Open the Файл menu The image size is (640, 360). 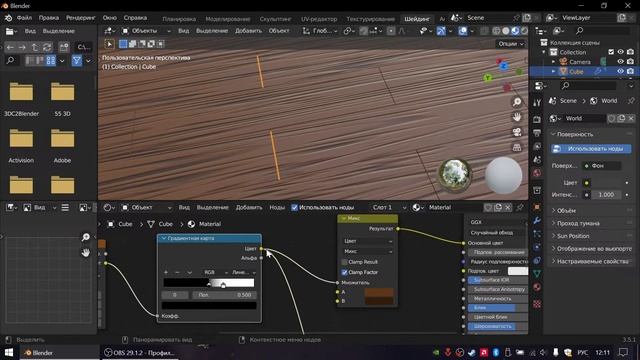pyautogui.click(x=24, y=18)
